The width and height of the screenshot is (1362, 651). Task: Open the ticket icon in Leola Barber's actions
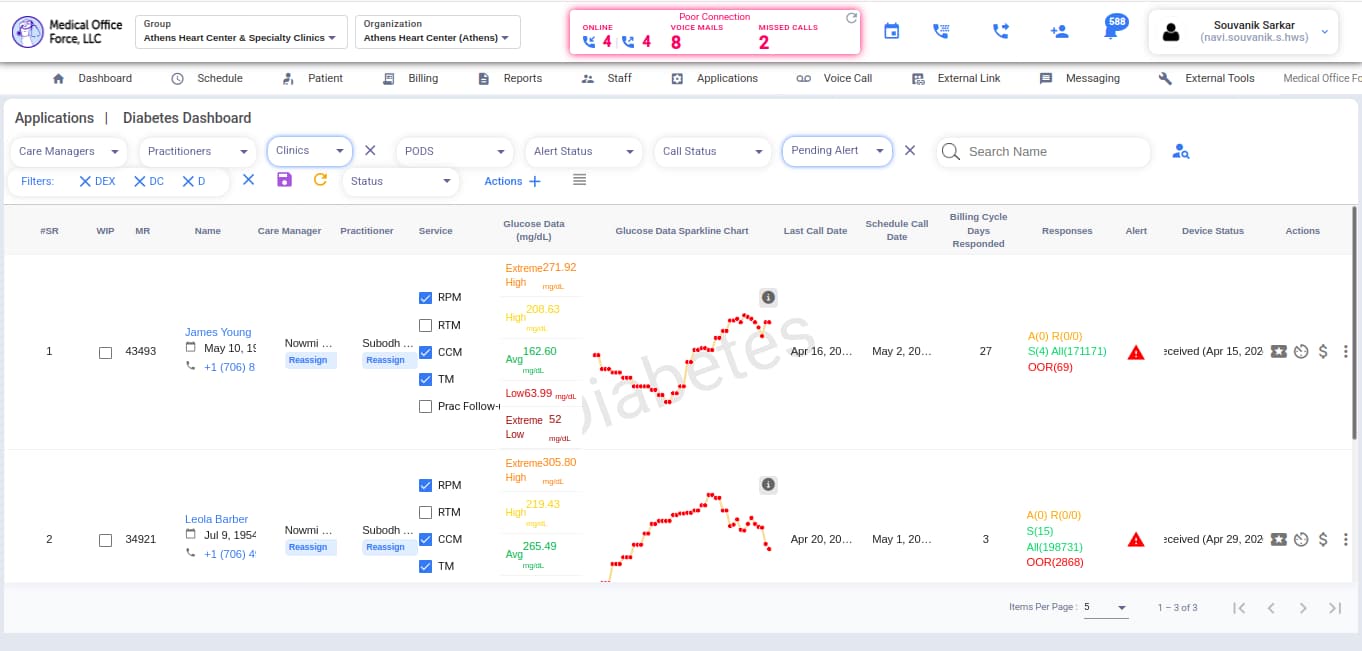[1278, 539]
